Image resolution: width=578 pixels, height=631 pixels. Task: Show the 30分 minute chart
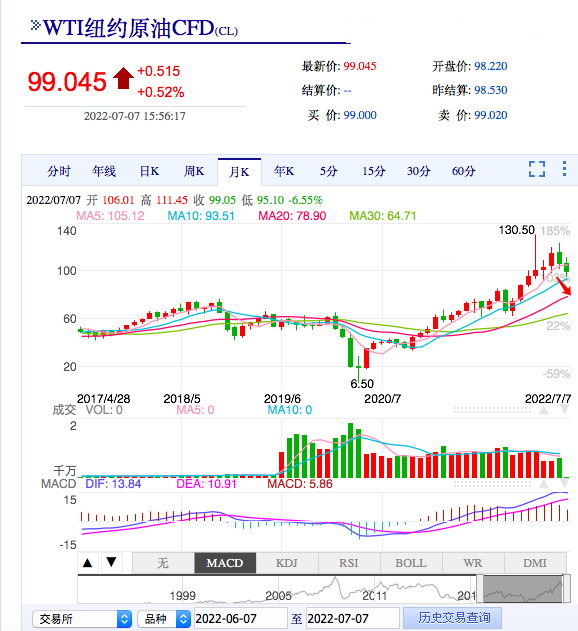click(419, 171)
